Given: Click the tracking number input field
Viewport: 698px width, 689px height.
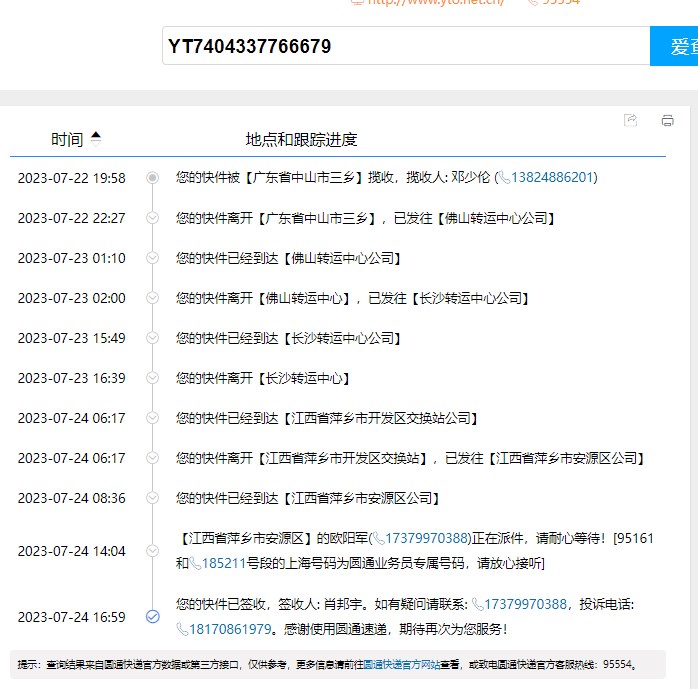Looking at the screenshot, I should (x=406, y=46).
